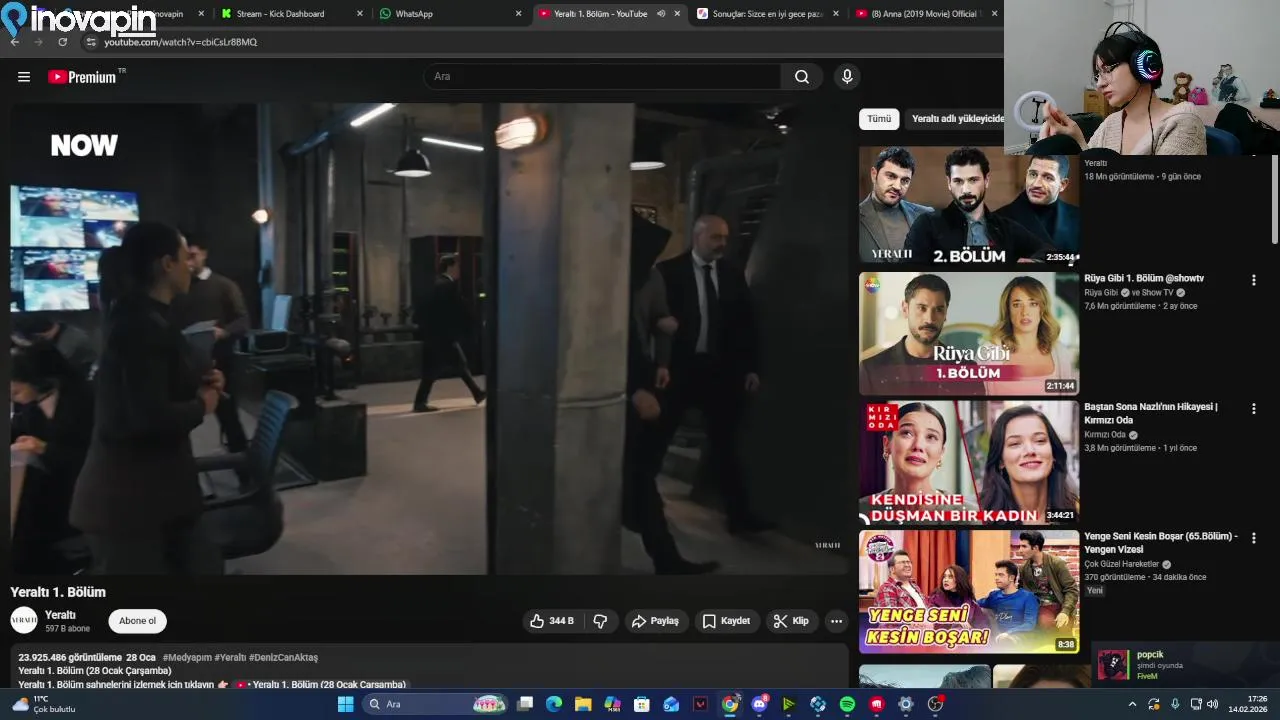This screenshot has width=1280, height=720.
Task: Open Settings gear in taskbar
Action: click(906, 704)
